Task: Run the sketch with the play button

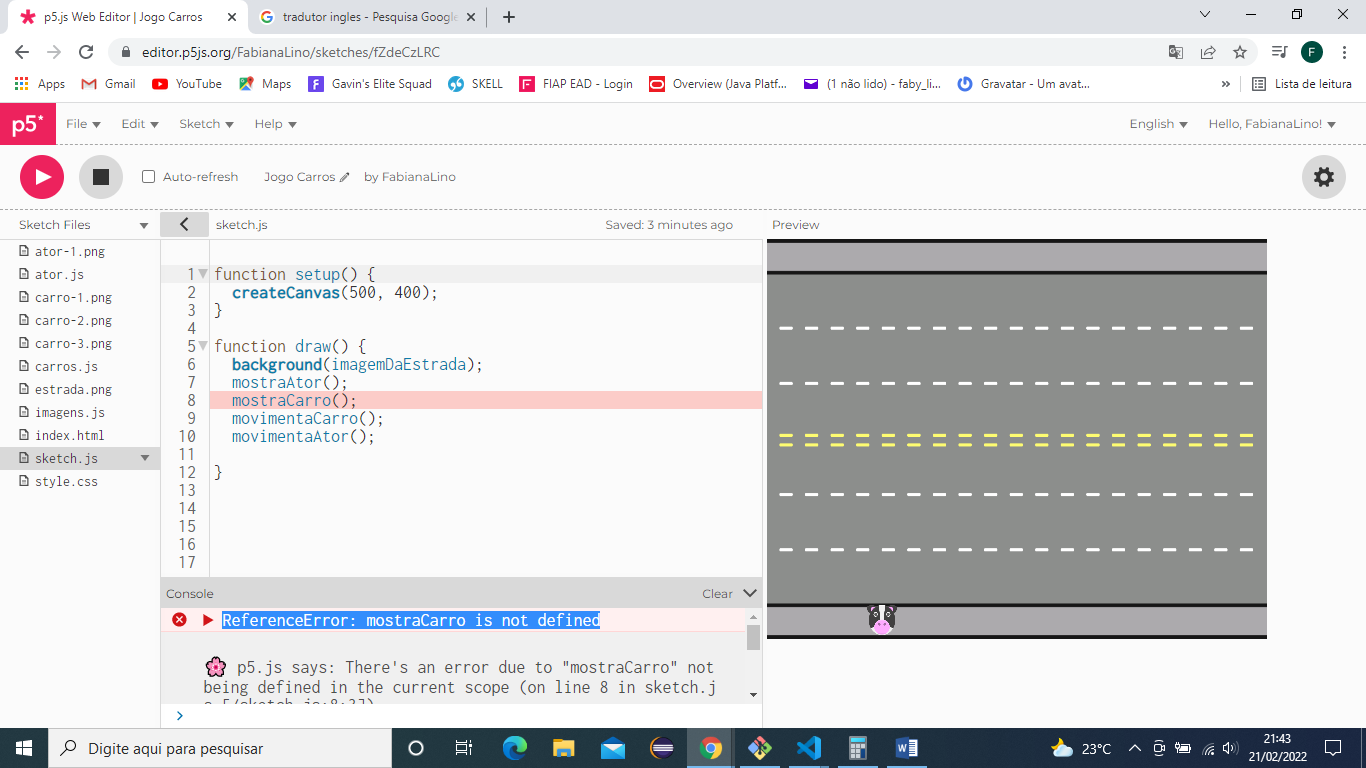Action: click(42, 177)
